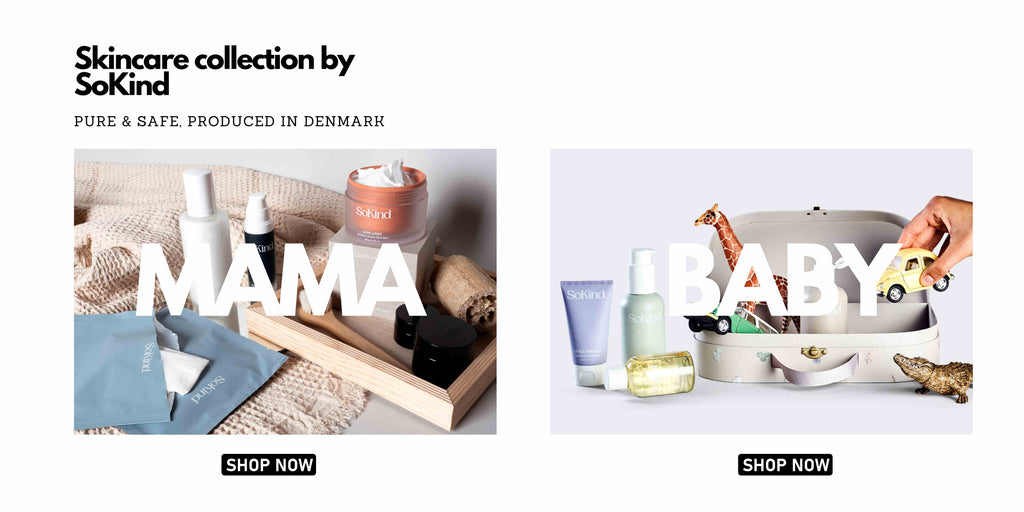Click the 'Pure & Safe, Produced in Denmark' subtitle
The width and height of the screenshot is (1024, 512).
(229, 121)
